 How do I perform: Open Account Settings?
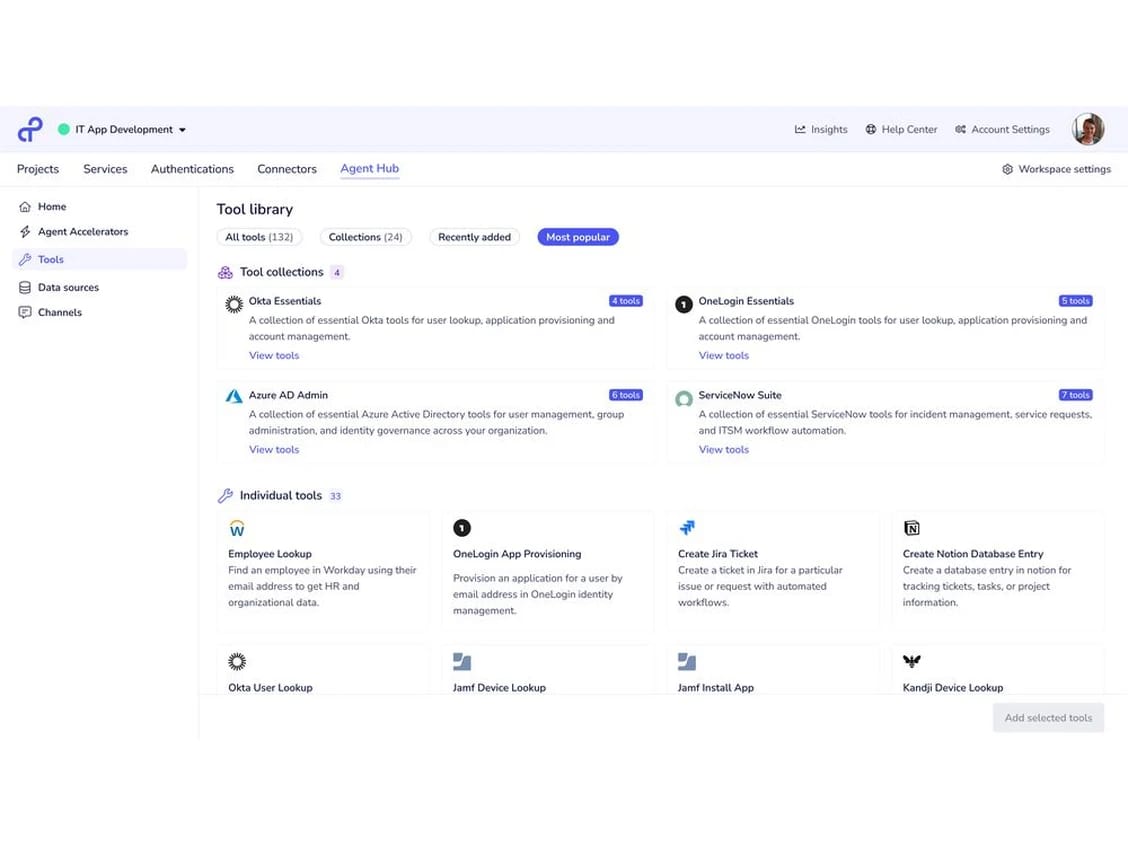(1002, 129)
